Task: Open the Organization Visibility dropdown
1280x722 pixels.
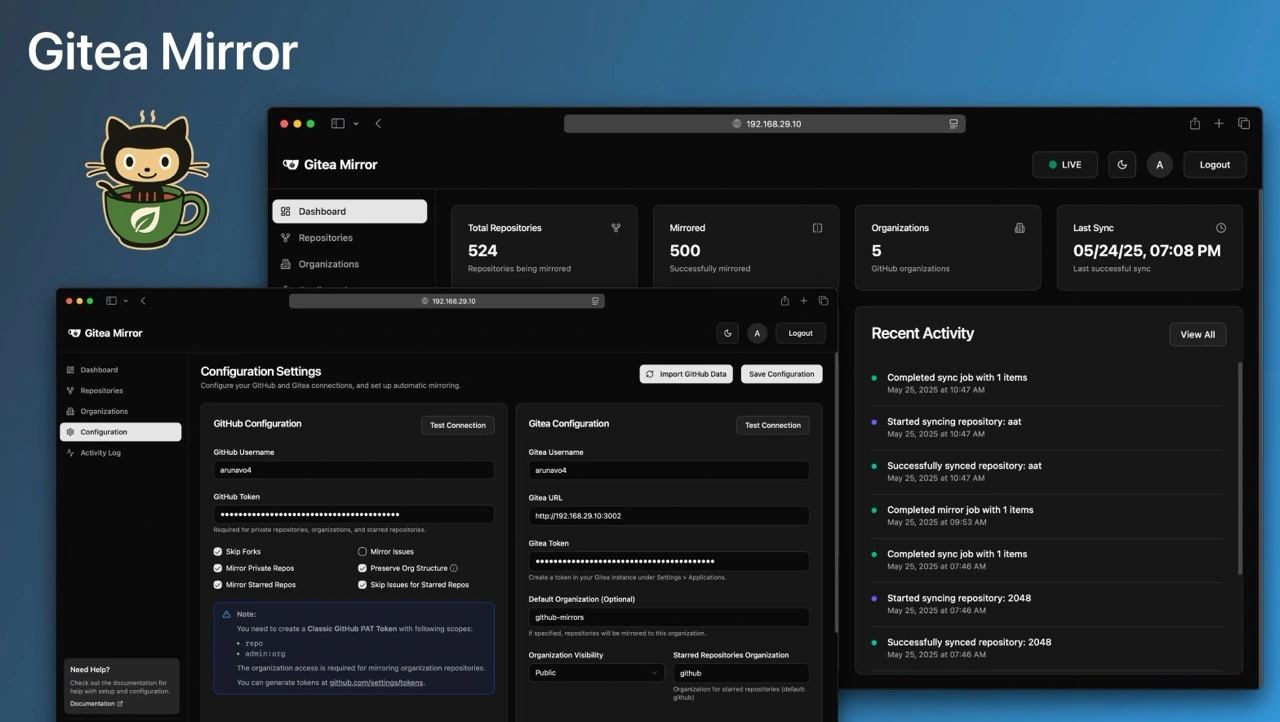Action: (x=597, y=673)
